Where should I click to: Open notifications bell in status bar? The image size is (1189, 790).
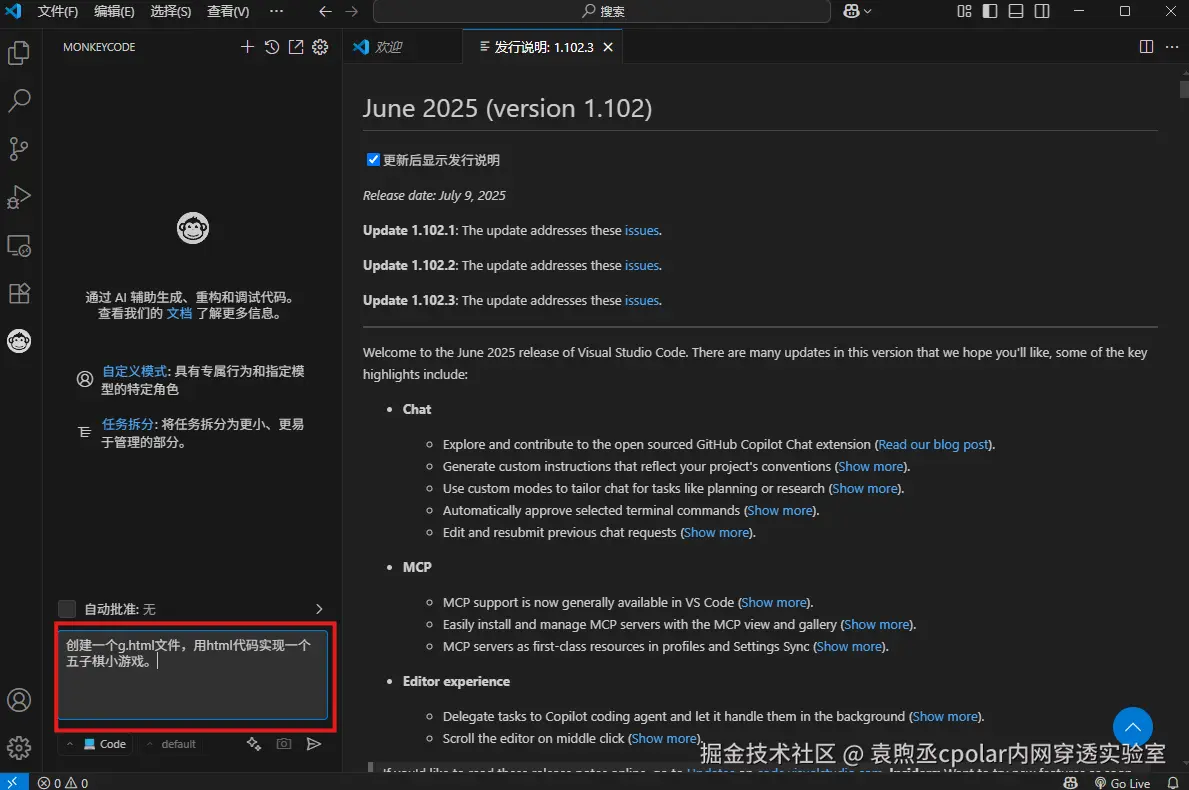1173,782
